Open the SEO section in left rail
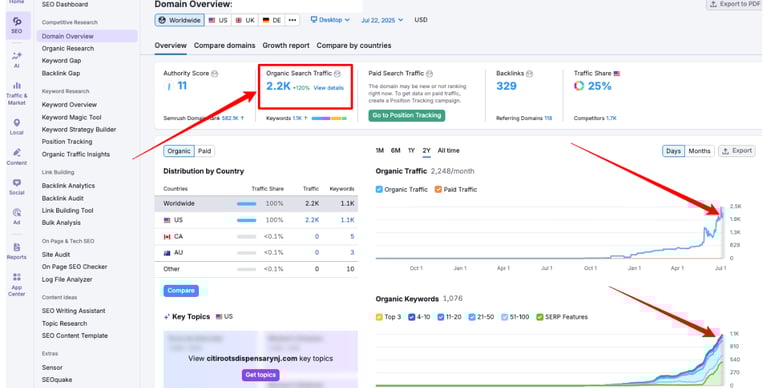This screenshot has height=388, width=768. 18,25
